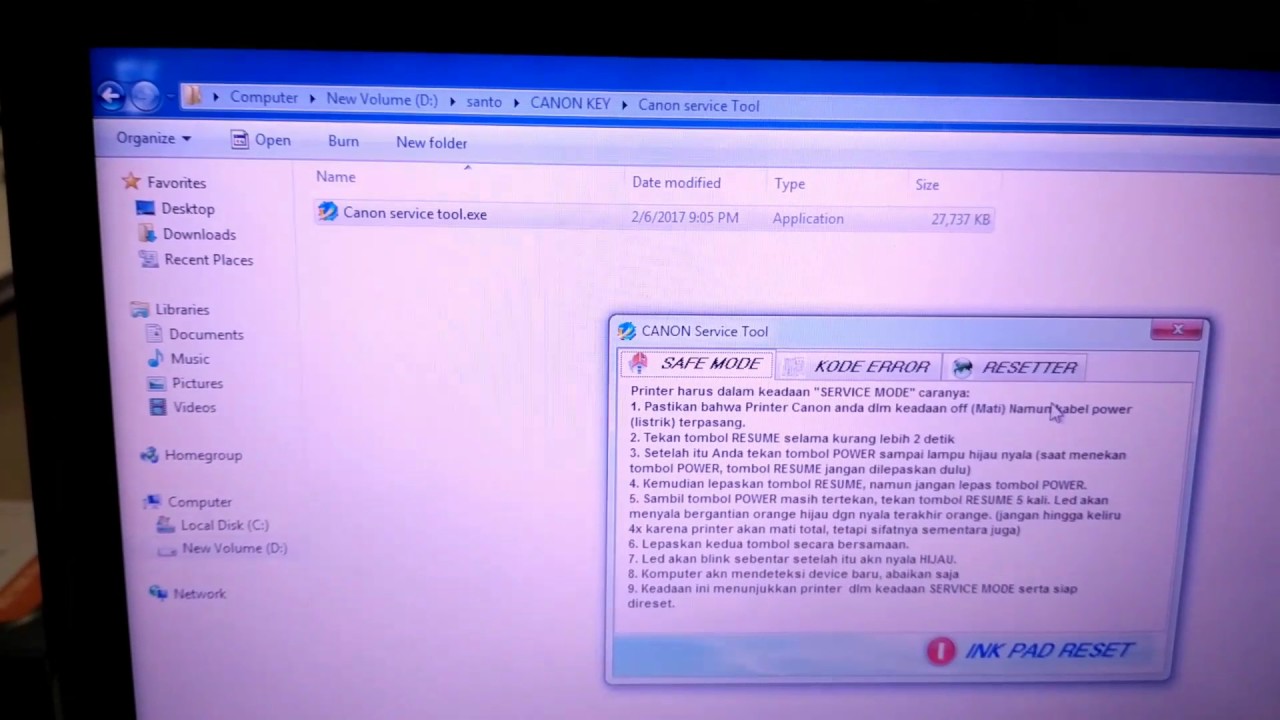Switch to the KODE ERROR tab

coord(859,367)
